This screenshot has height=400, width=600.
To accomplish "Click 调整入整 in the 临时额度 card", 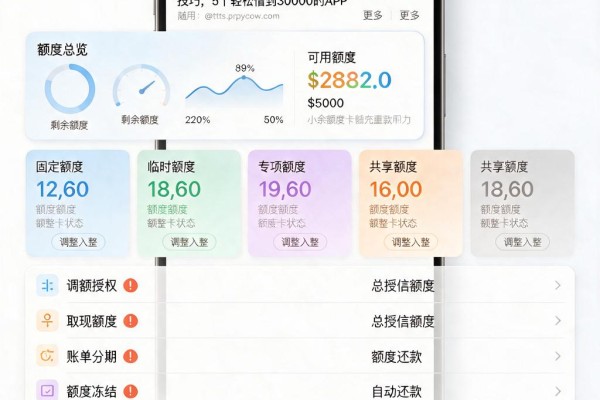I will click(189, 242).
